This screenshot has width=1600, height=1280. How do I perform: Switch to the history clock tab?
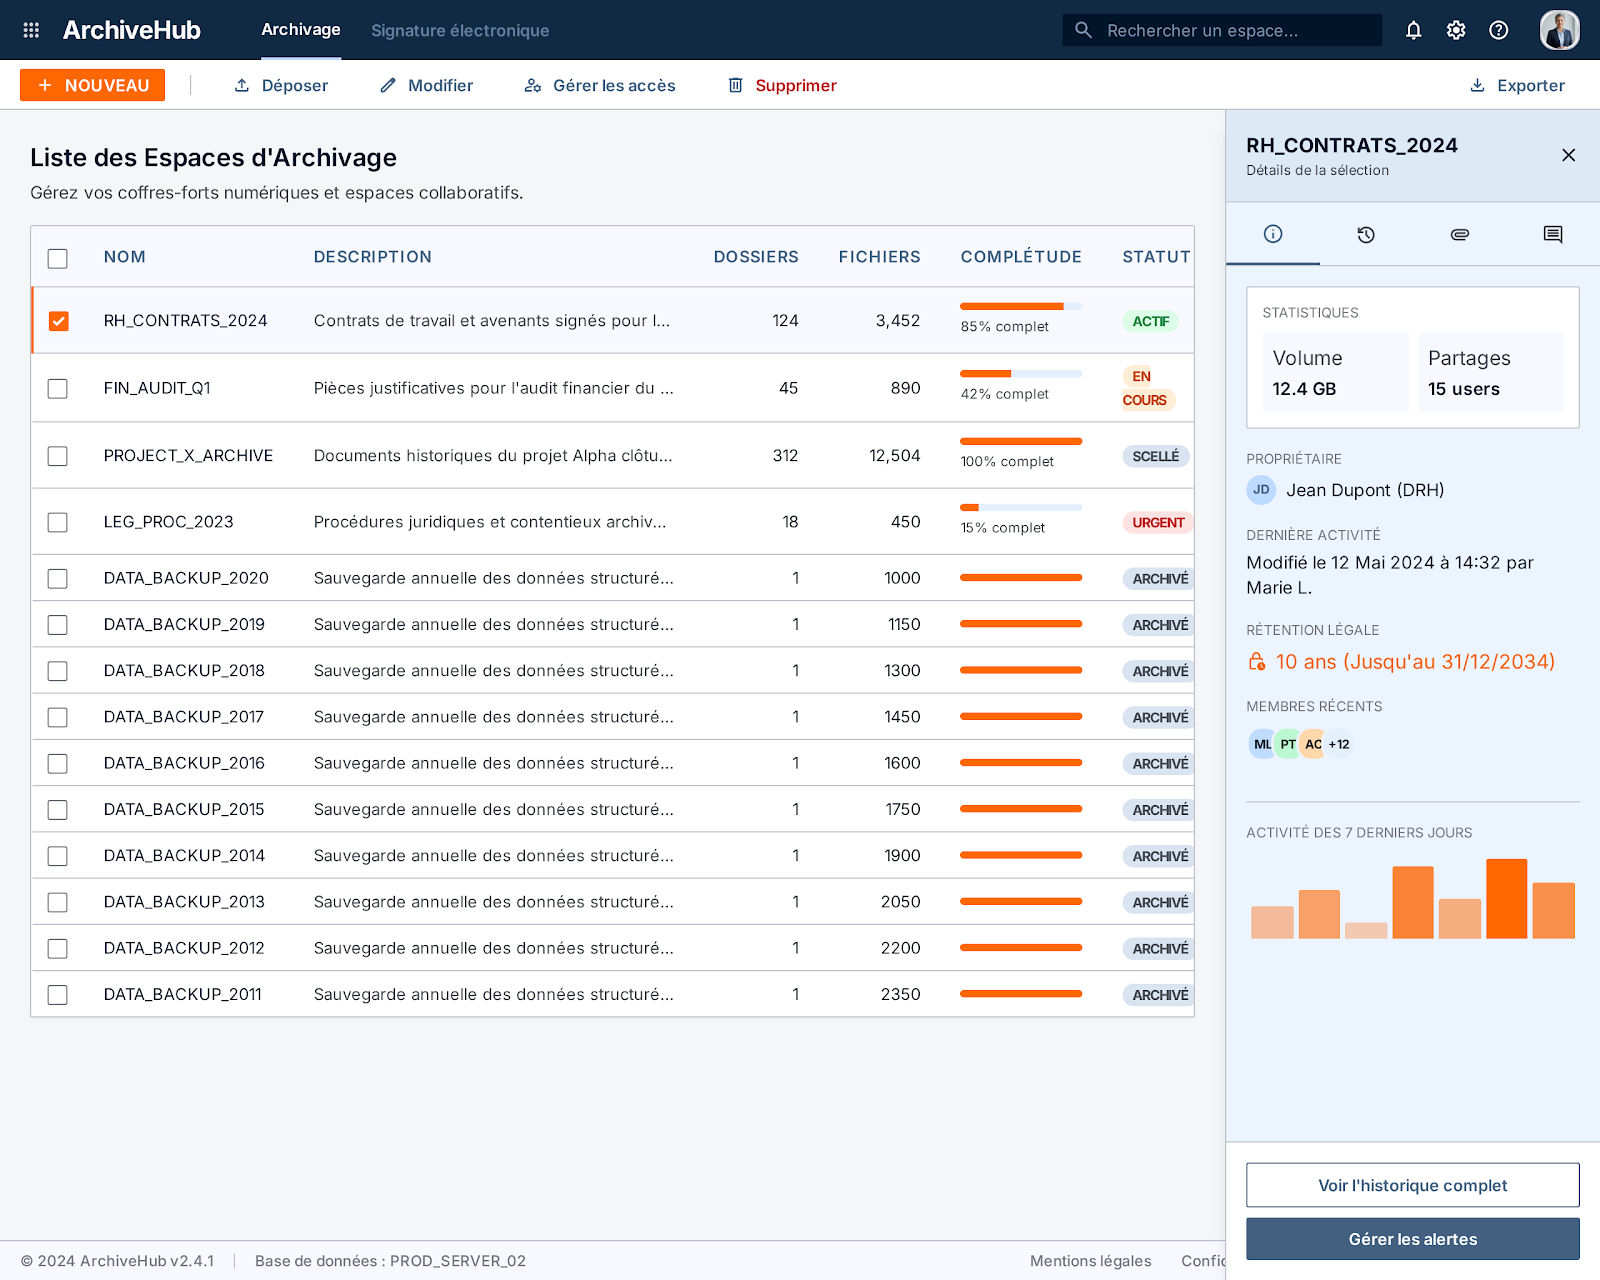click(1366, 234)
